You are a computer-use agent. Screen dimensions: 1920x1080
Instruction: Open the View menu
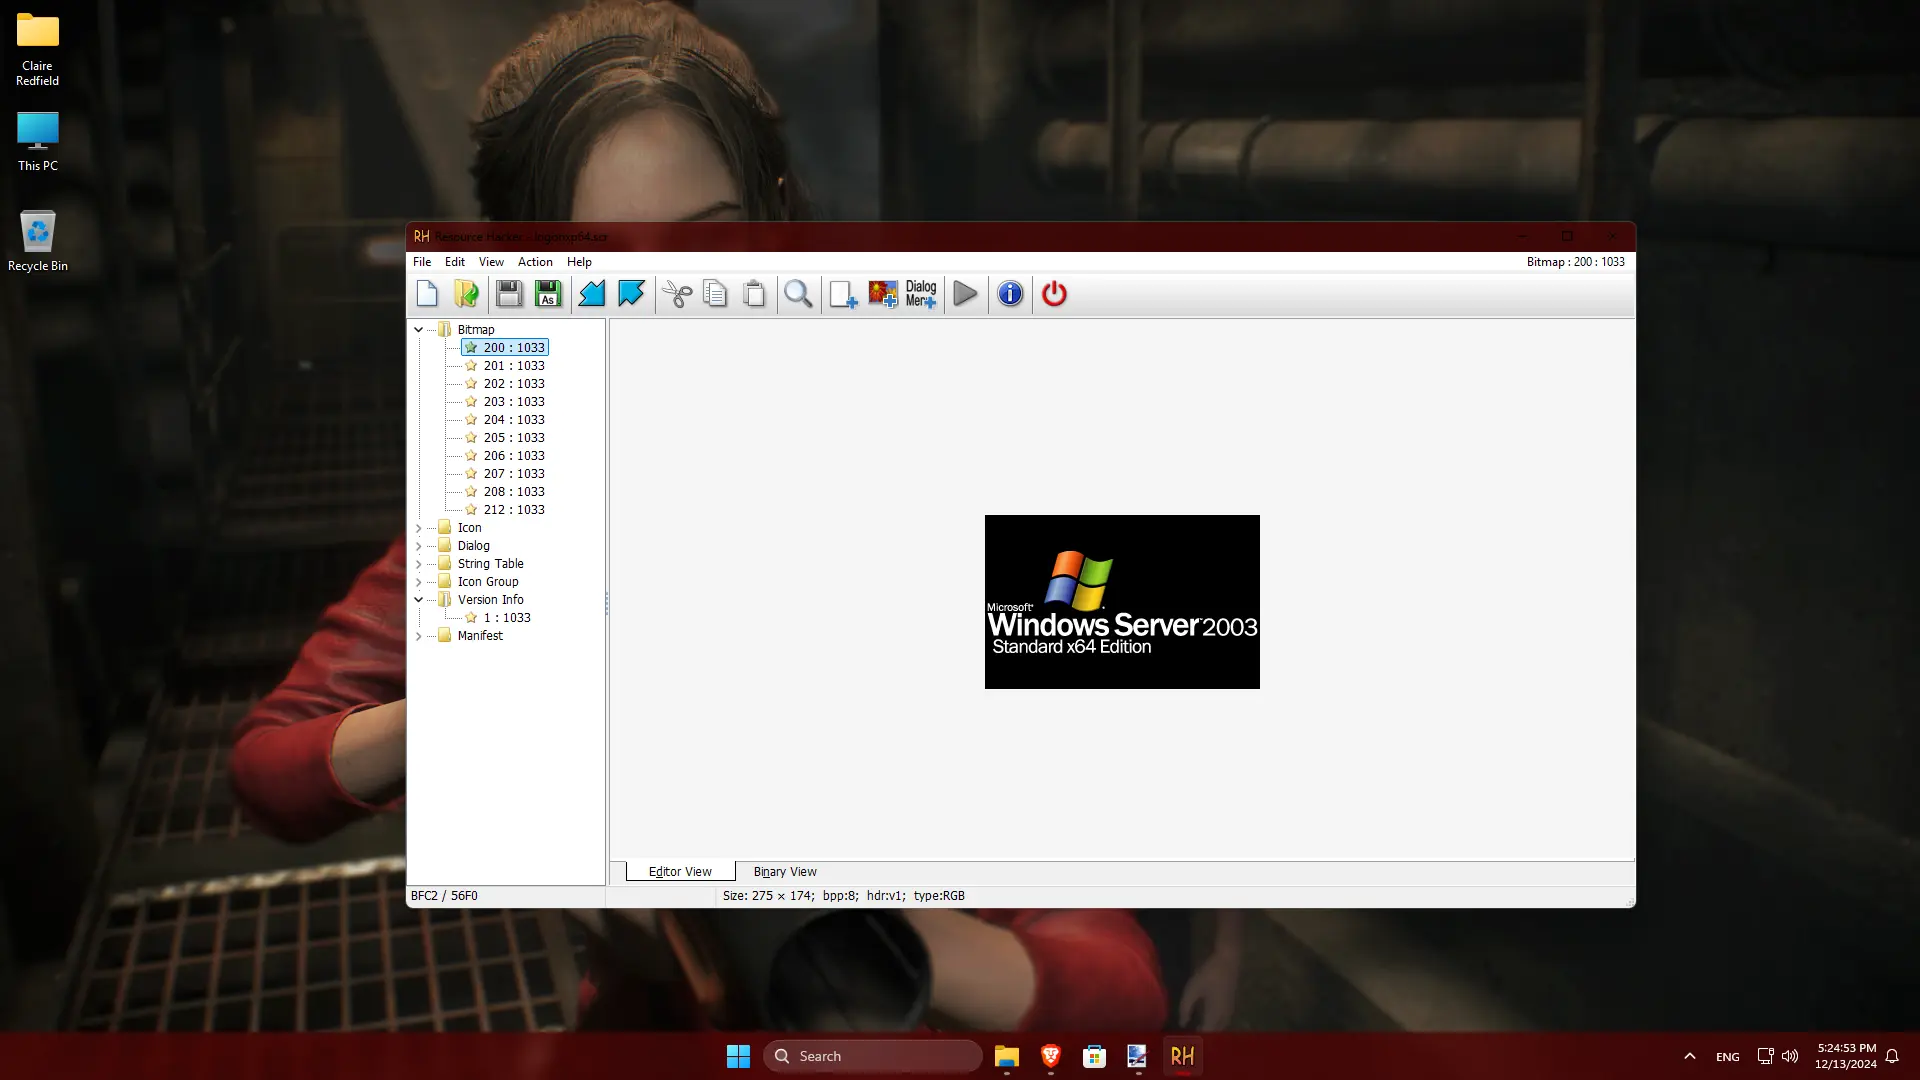[491, 262]
